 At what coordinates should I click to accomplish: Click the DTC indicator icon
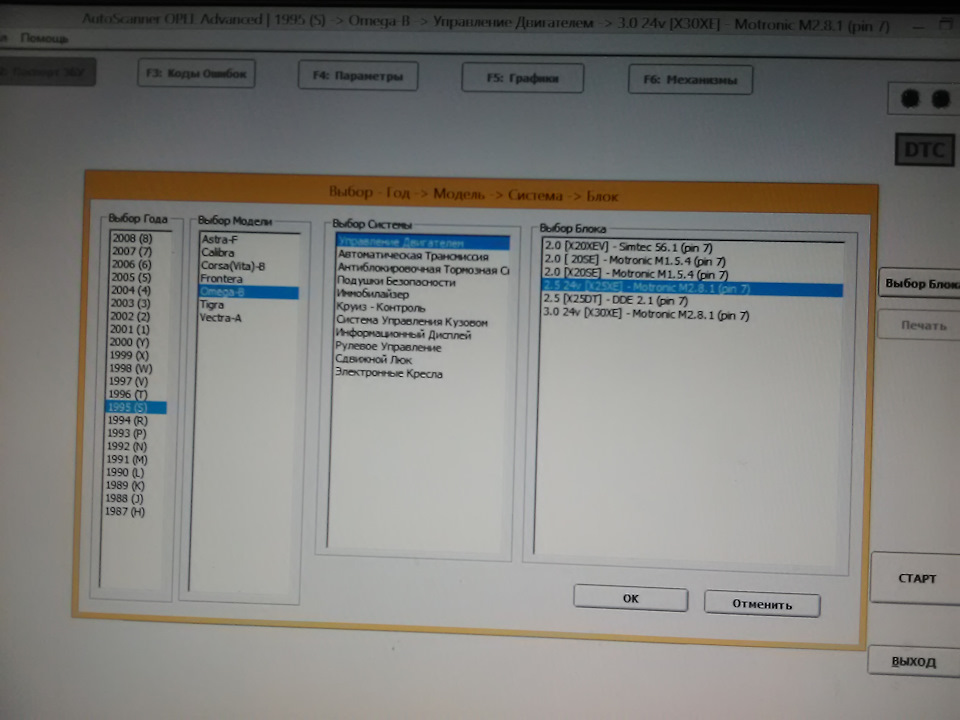point(924,149)
